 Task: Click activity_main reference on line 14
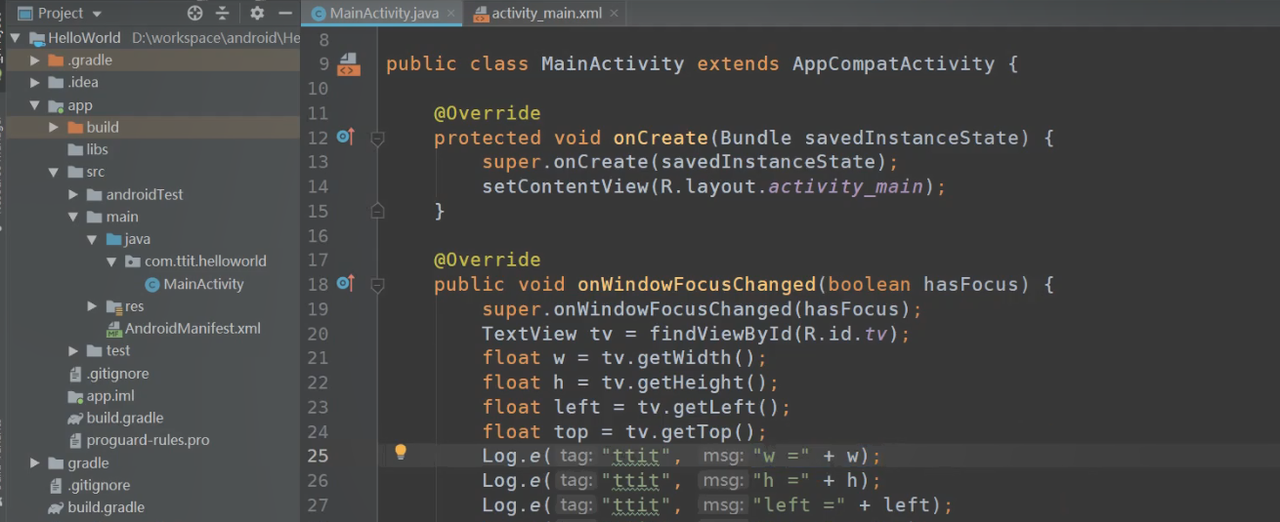point(845,187)
